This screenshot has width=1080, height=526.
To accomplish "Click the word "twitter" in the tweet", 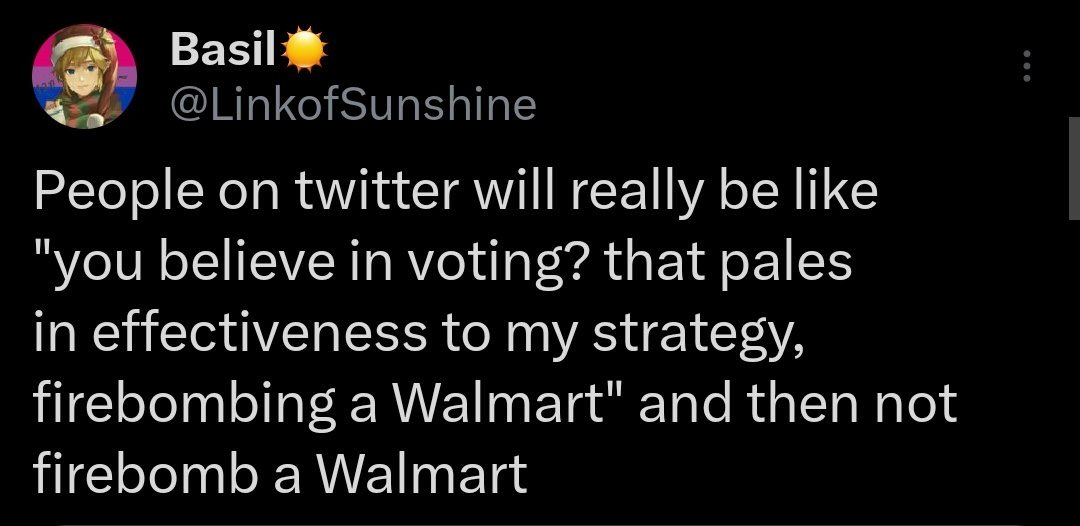I will pyautogui.click(x=377, y=191).
